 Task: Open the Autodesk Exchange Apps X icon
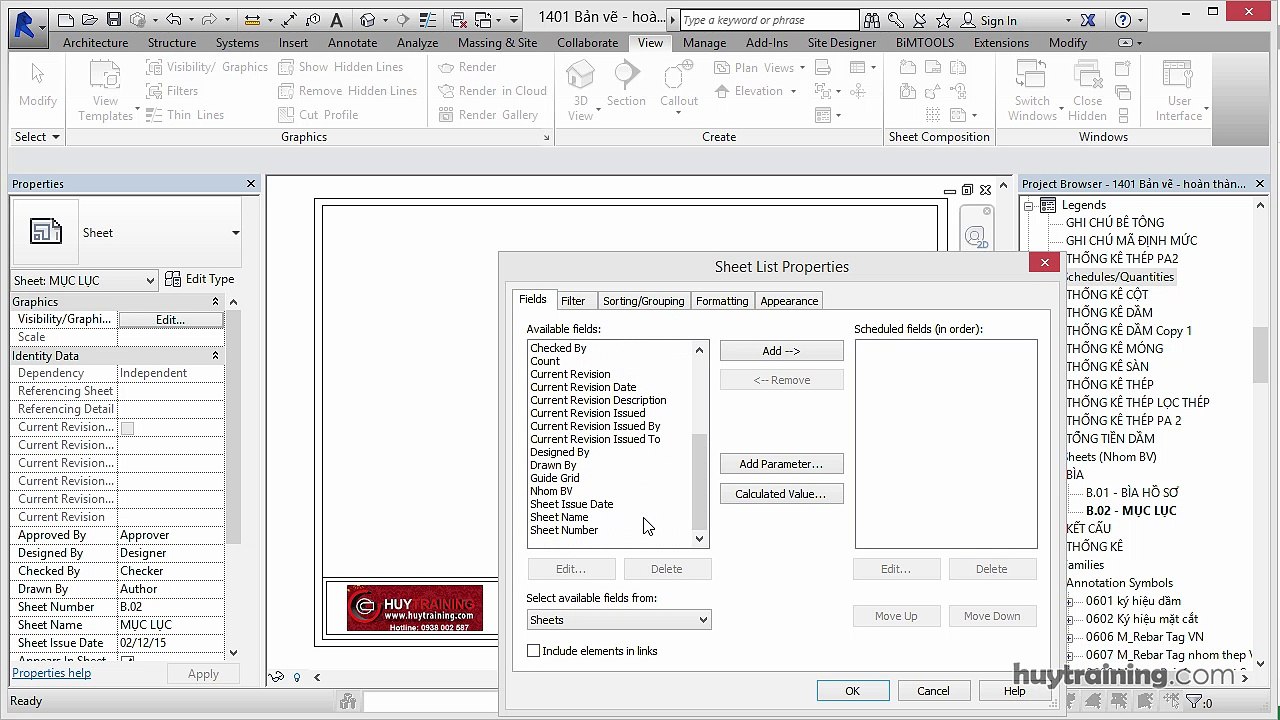(x=1088, y=20)
